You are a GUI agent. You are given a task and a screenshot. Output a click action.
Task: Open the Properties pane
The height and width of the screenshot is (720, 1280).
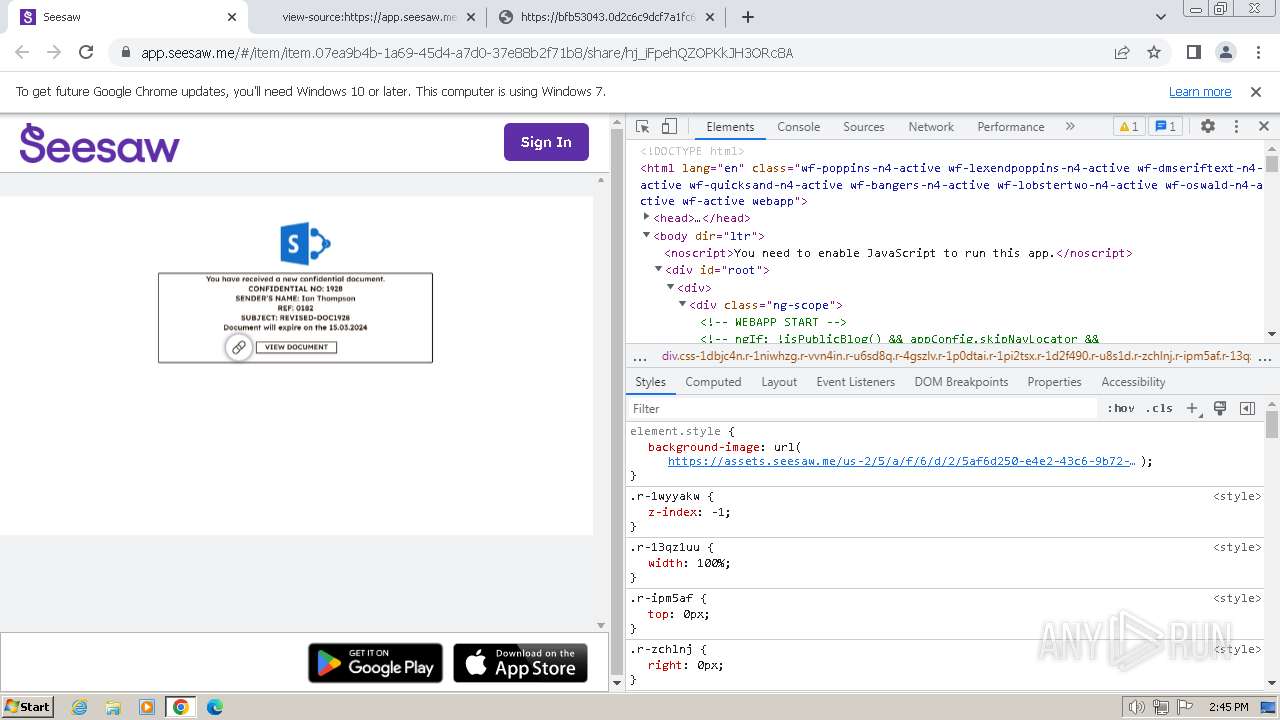pyautogui.click(x=1054, y=382)
